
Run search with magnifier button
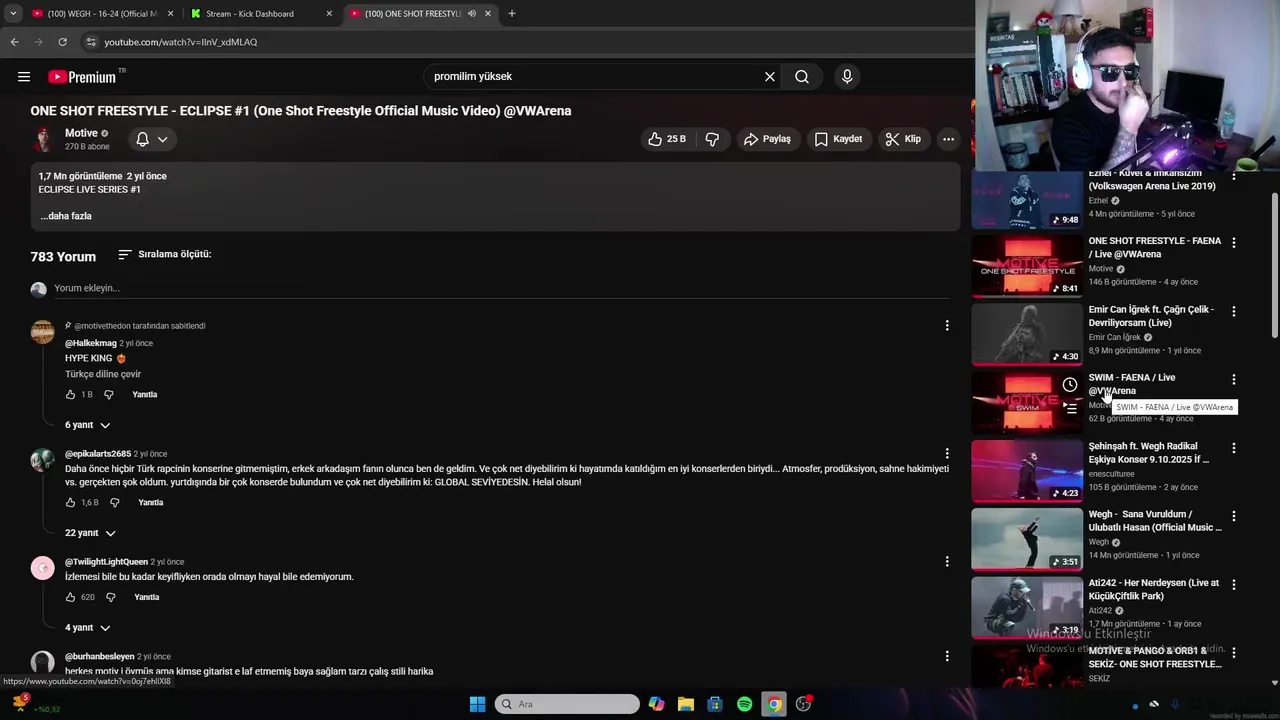coord(802,76)
